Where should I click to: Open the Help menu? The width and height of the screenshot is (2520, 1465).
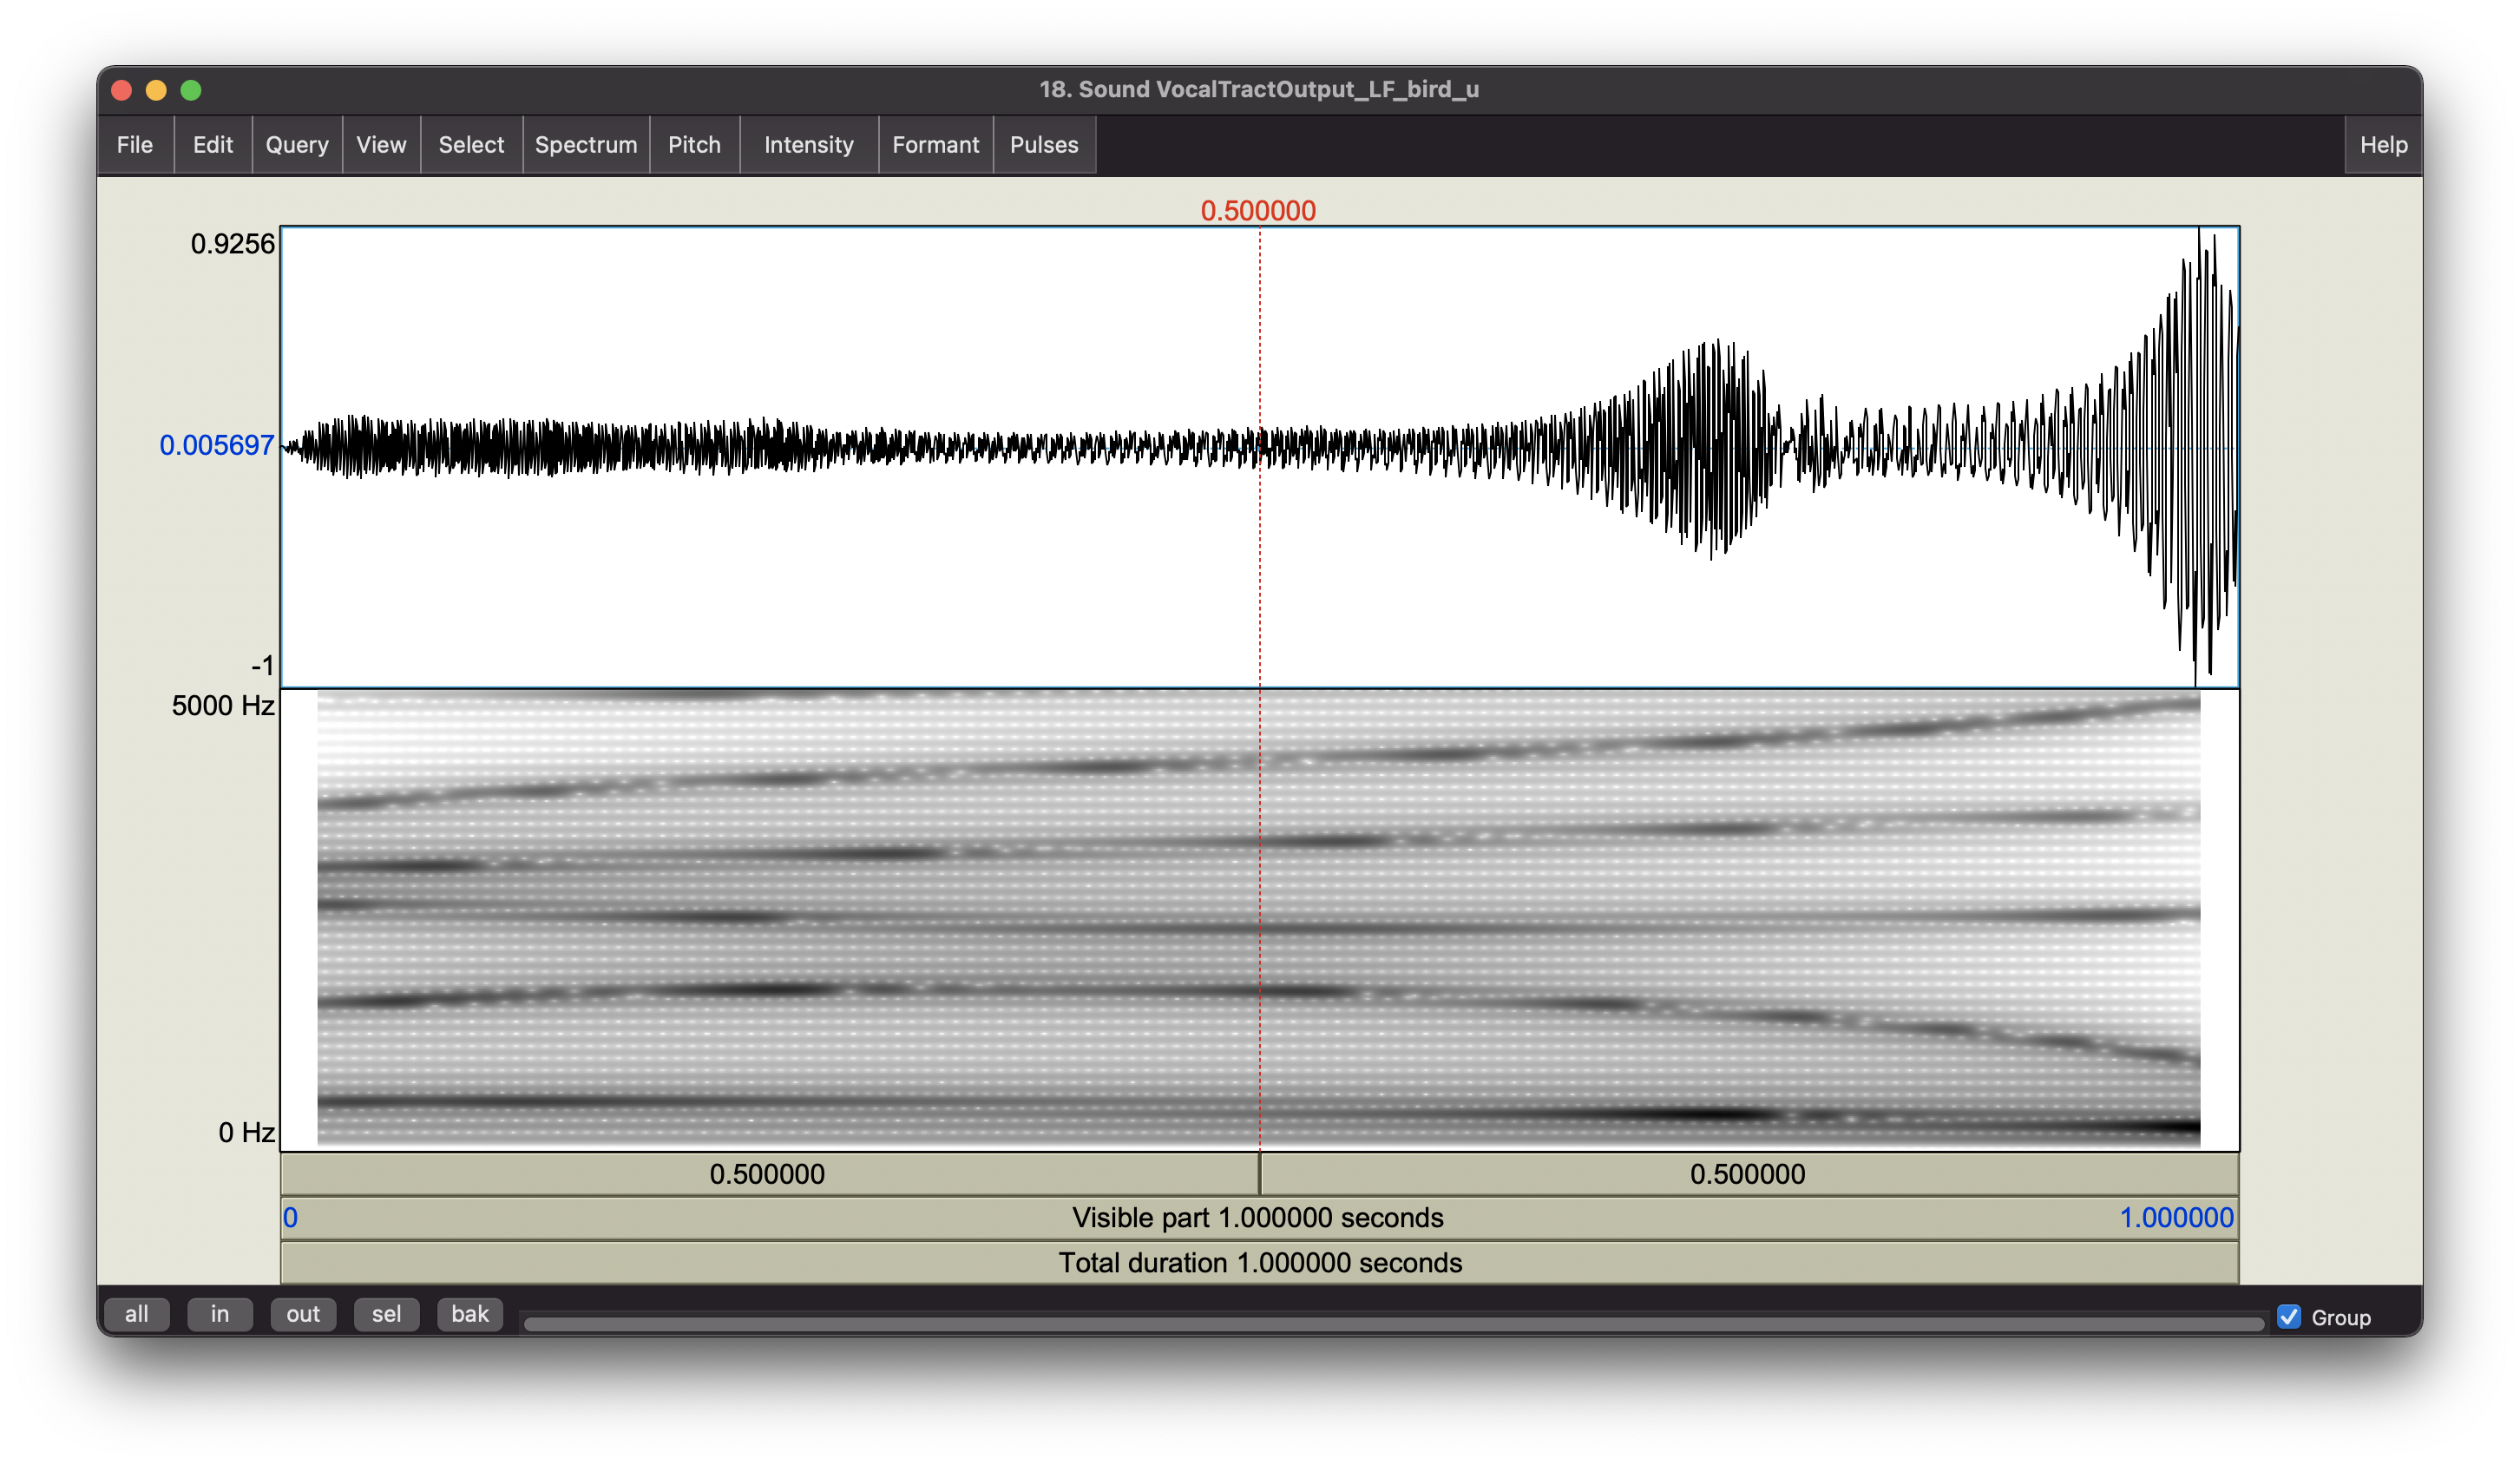click(x=2382, y=145)
